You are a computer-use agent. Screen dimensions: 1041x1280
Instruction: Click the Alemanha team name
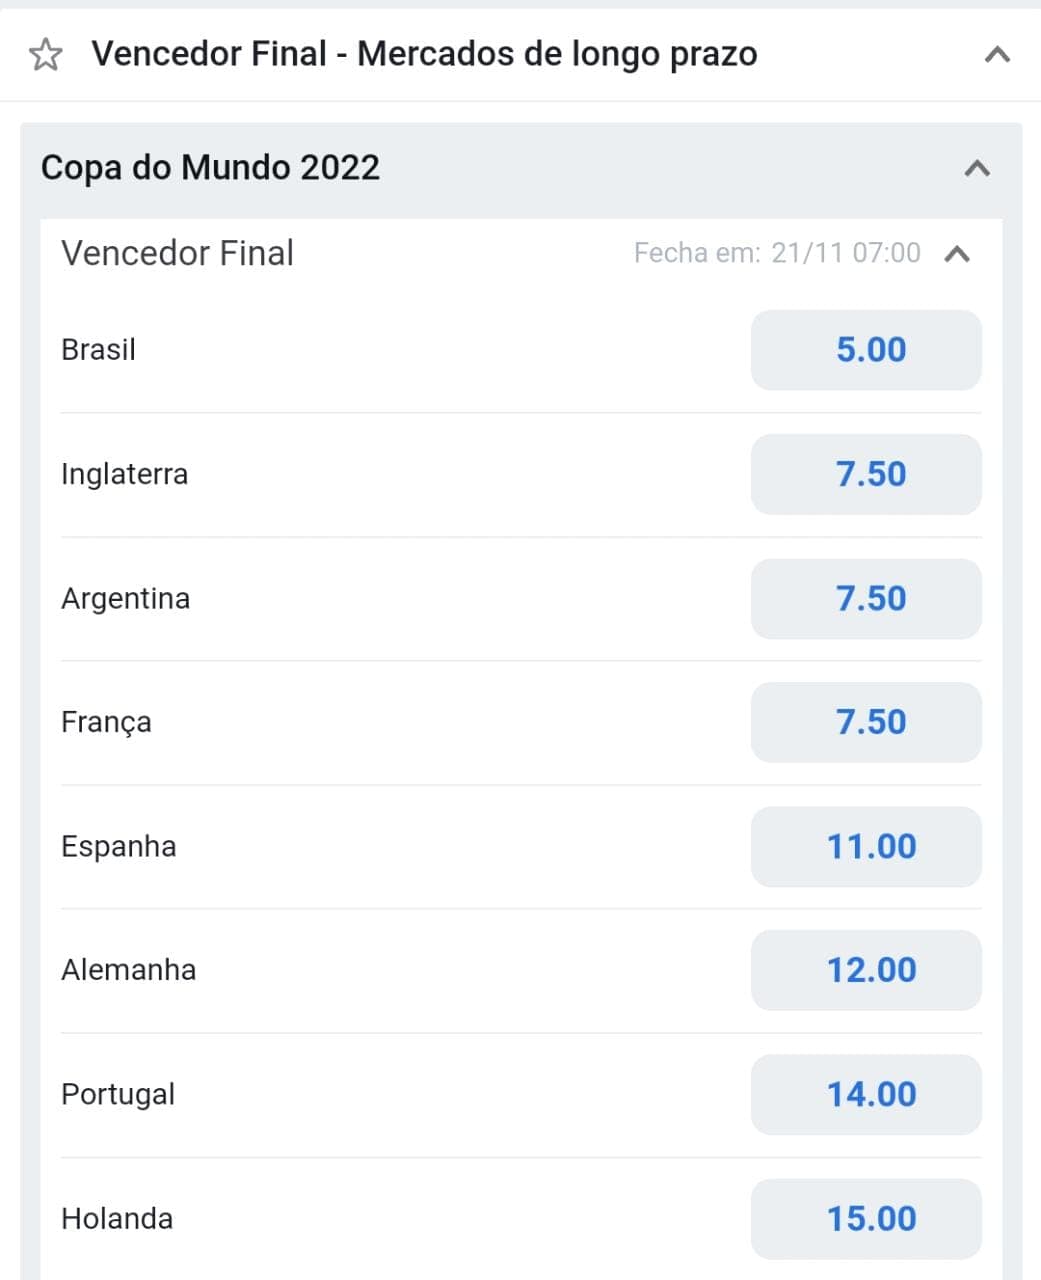coord(128,970)
